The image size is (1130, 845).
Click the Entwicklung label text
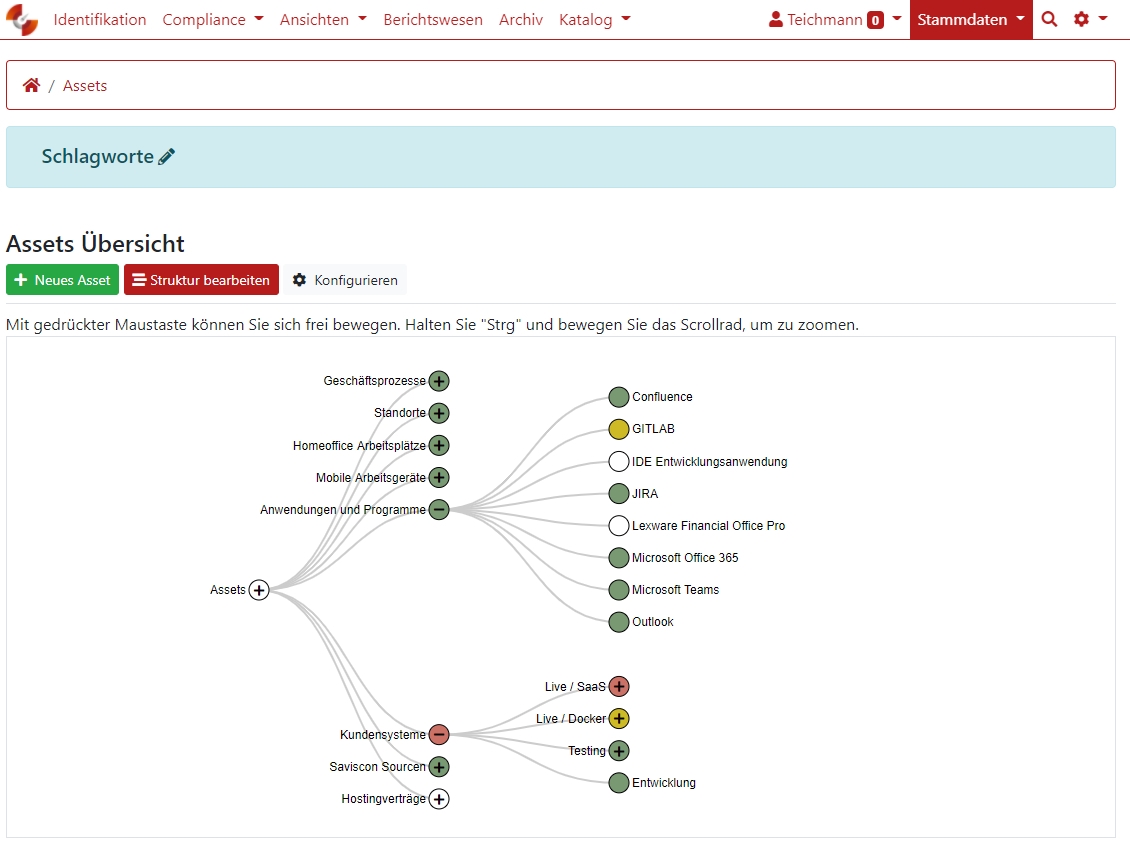664,783
